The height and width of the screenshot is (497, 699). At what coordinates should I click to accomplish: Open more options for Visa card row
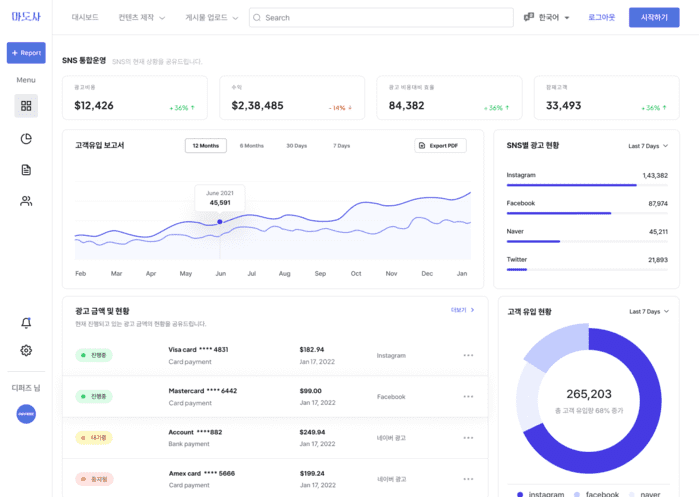point(468,356)
